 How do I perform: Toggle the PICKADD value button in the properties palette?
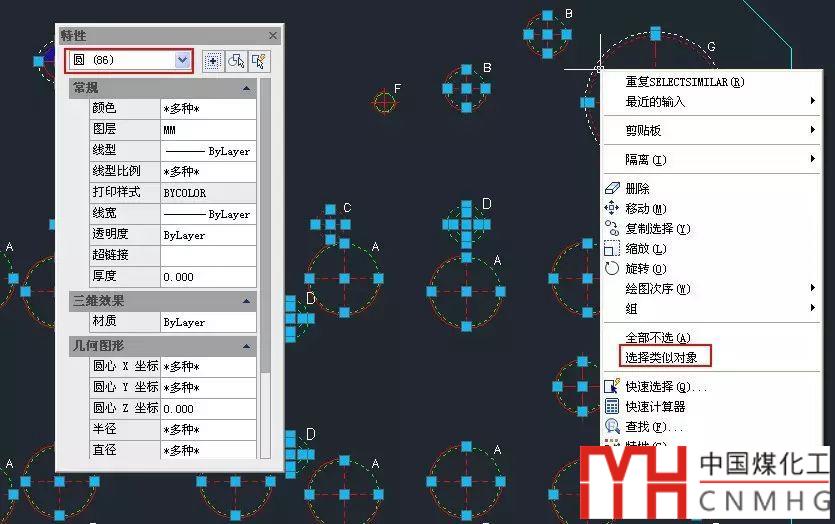(x=212, y=61)
